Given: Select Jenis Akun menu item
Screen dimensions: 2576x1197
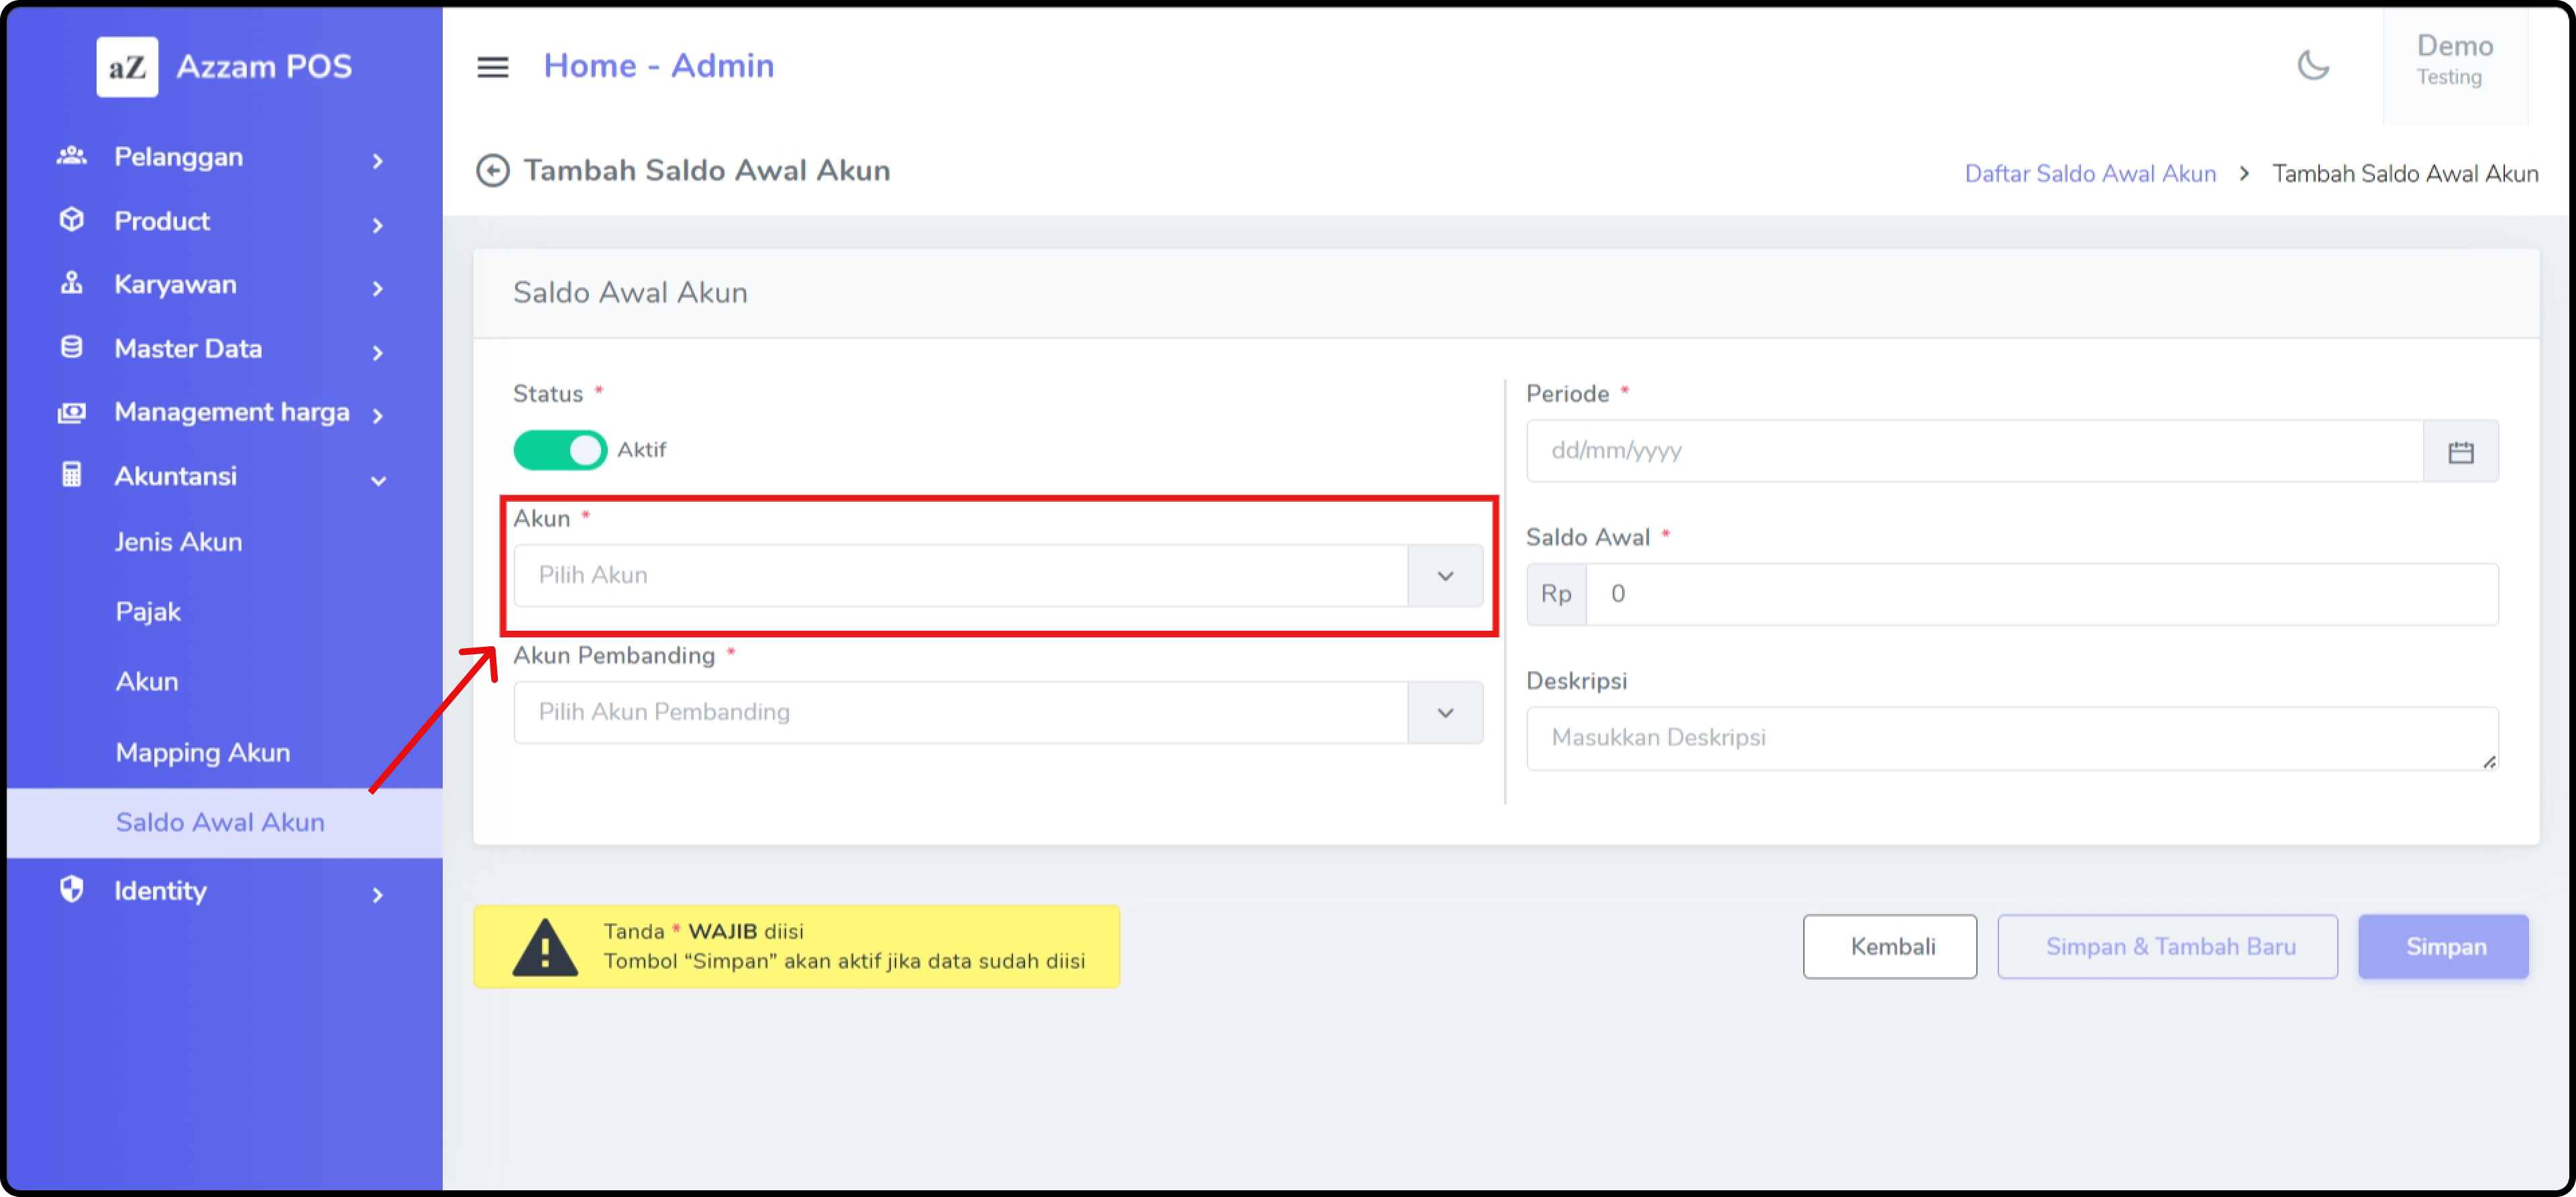Looking at the screenshot, I should tap(178, 542).
